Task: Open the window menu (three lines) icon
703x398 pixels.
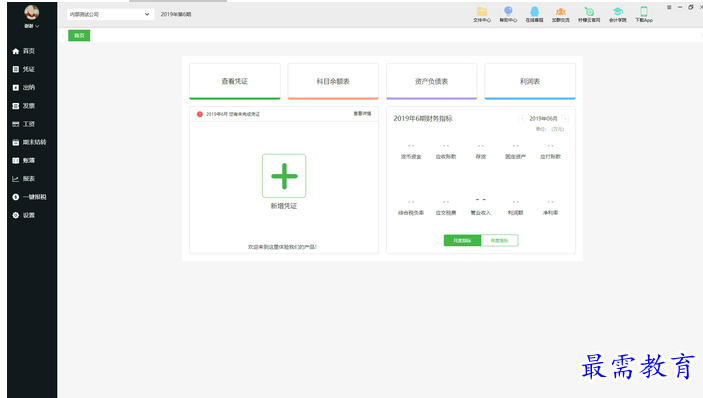Action: coord(669,7)
